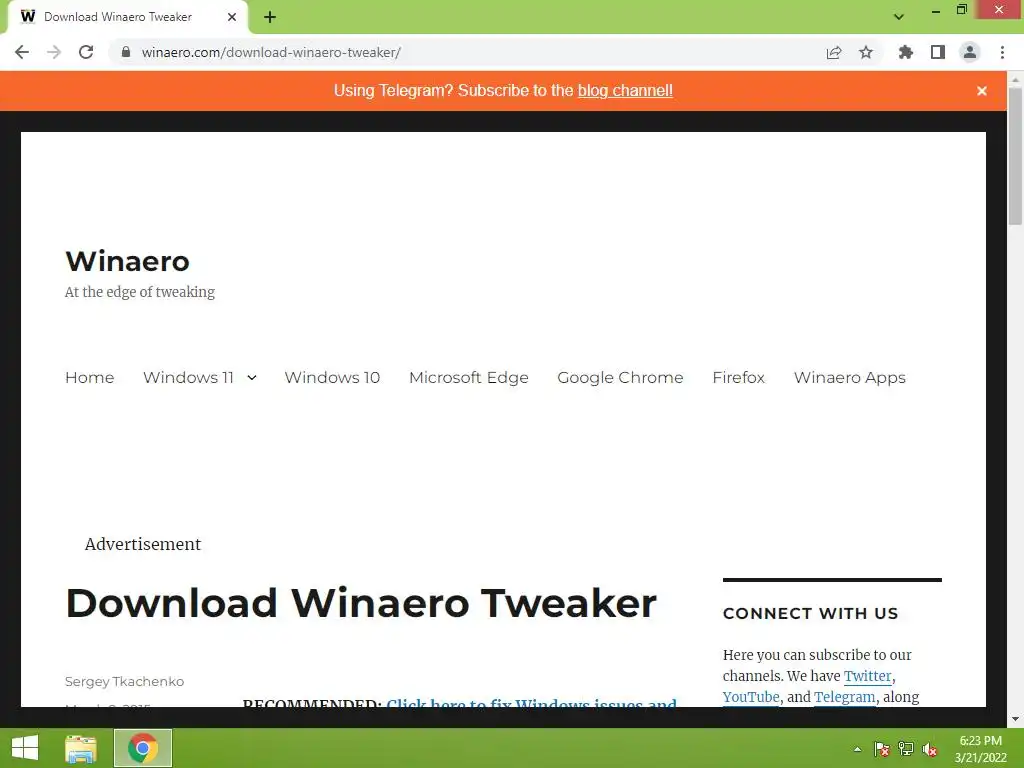Open the Telegram link in the sidebar

pos(844,697)
